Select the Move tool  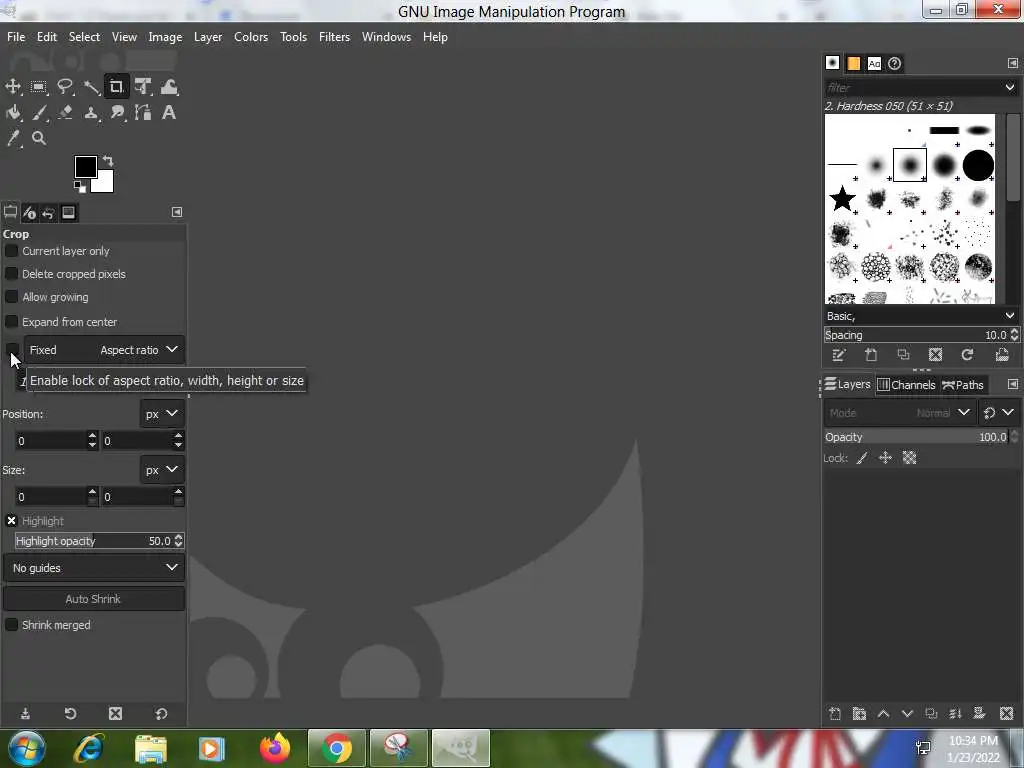pyautogui.click(x=13, y=87)
